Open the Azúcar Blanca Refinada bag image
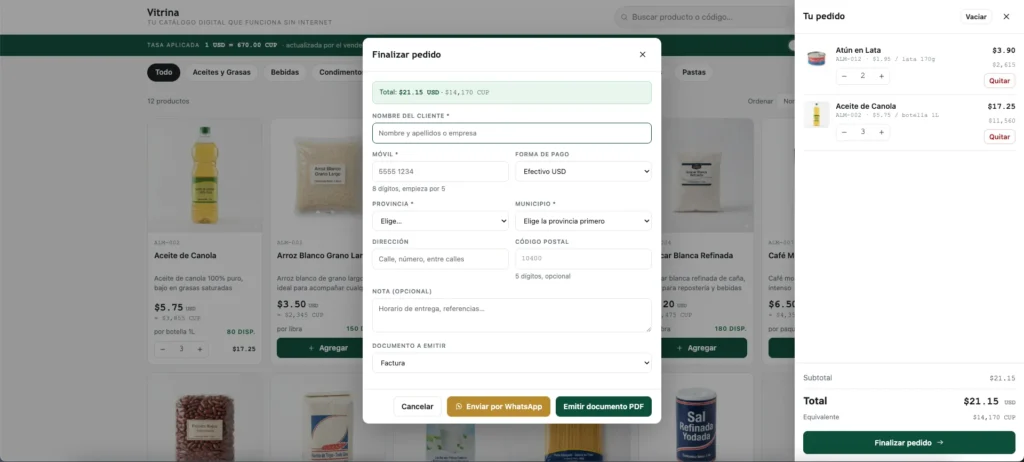Viewport: 1024px width, 462px height. coord(697,175)
